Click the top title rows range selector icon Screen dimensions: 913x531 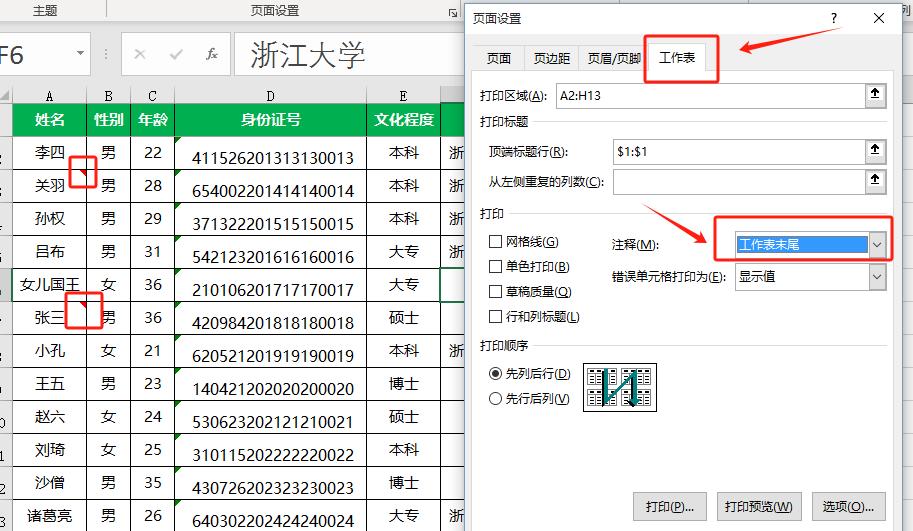pyautogui.click(x=875, y=151)
